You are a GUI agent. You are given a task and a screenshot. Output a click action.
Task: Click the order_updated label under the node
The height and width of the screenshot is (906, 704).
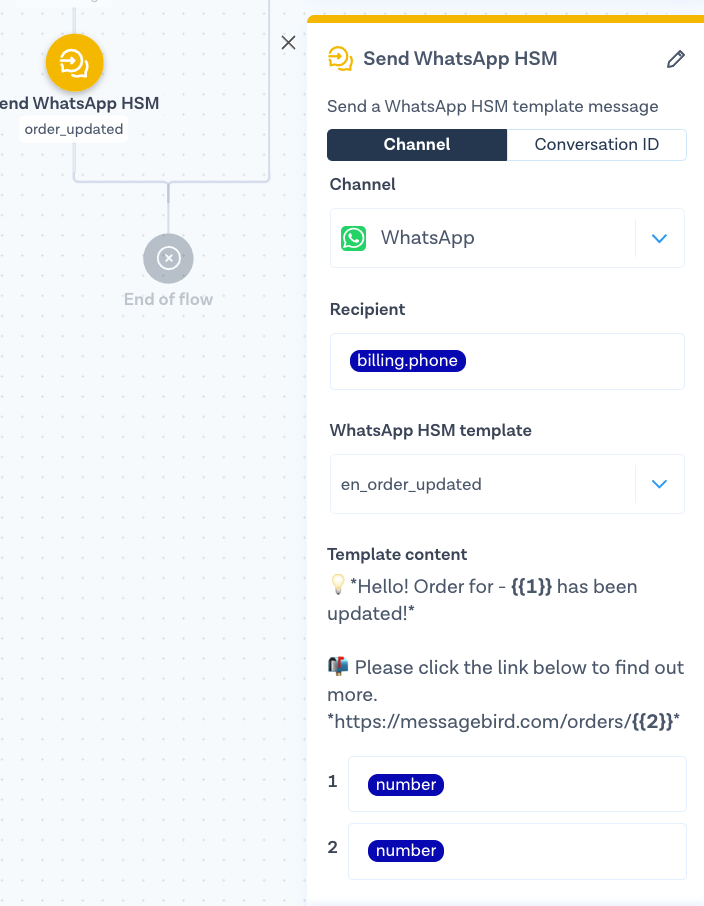[74, 129]
